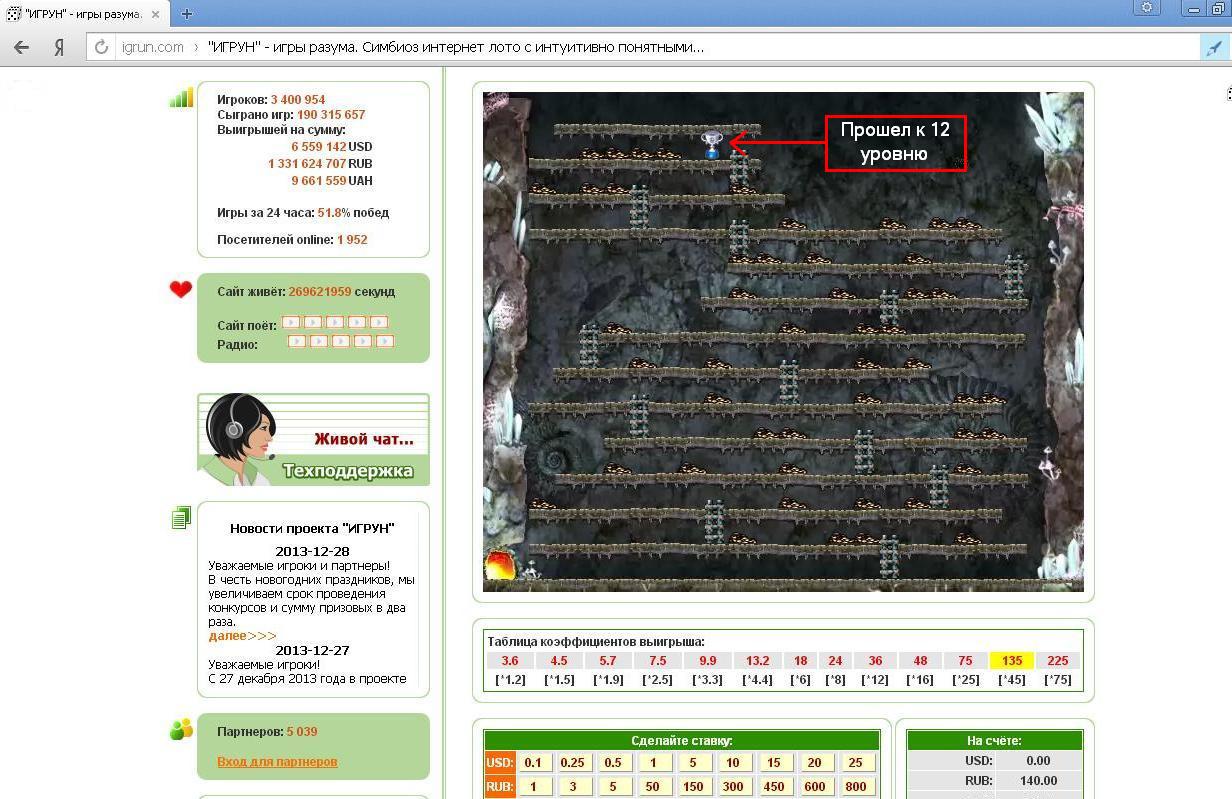Play the last Радио station
The image size is (1232, 799).
pyautogui.click(x=384, y=342)
